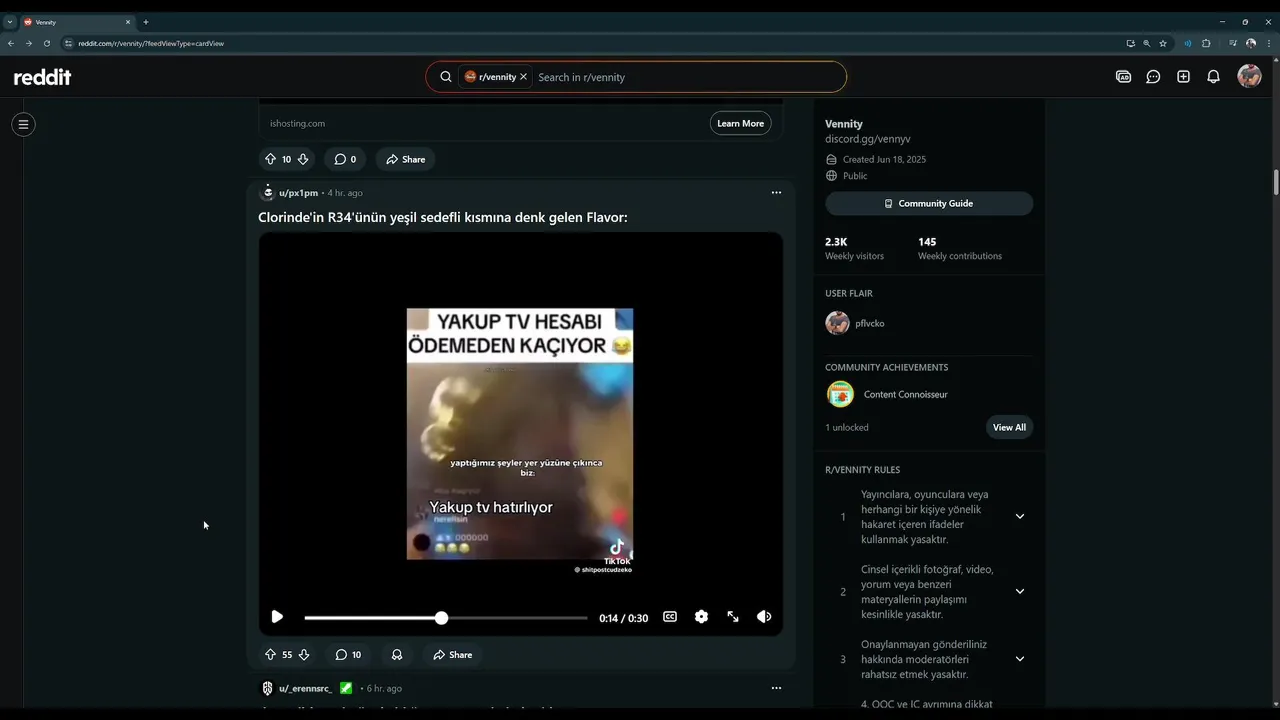1280x720 pixels.
Task: Open user u/px1pm's profile
Action: click(x=298, y=193)
